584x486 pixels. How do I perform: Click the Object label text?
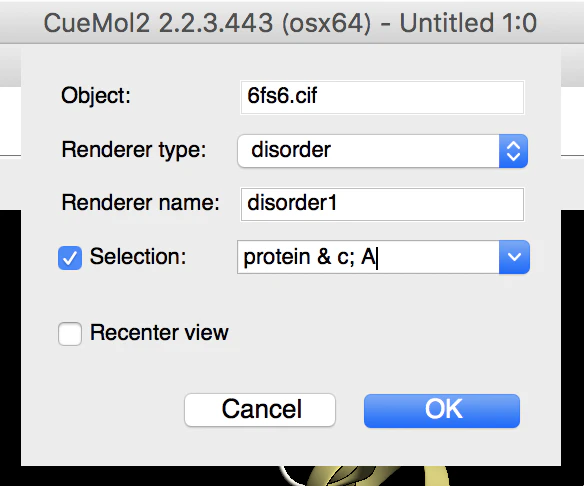click(x=96, y=96)
